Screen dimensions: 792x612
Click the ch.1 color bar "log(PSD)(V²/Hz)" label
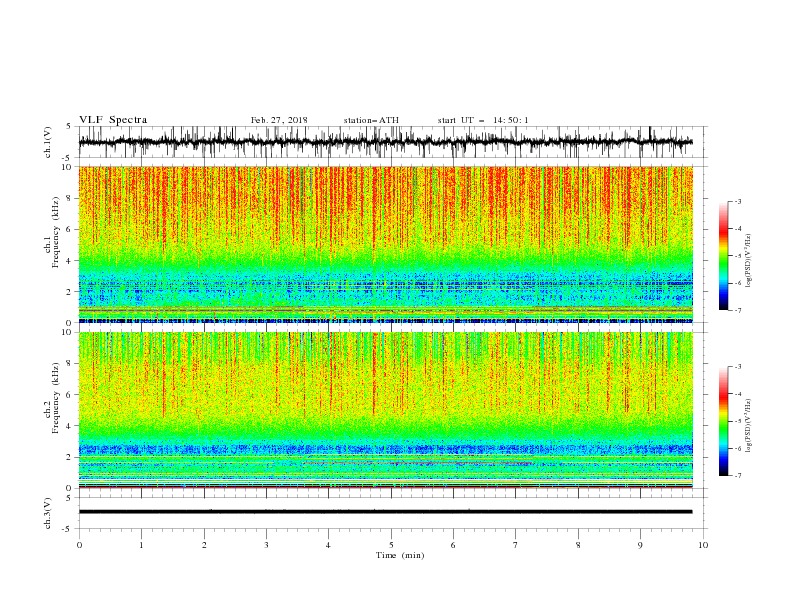pos(748,261)
